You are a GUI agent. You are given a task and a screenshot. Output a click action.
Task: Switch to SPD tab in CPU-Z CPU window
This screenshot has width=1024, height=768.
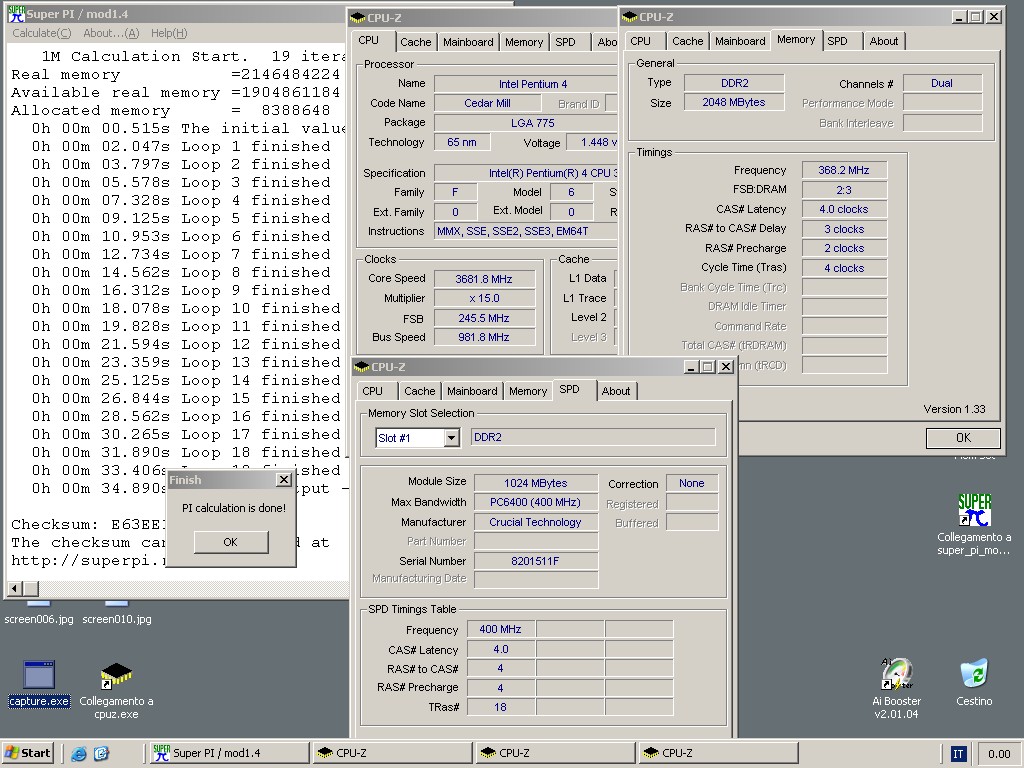[566, 42]
